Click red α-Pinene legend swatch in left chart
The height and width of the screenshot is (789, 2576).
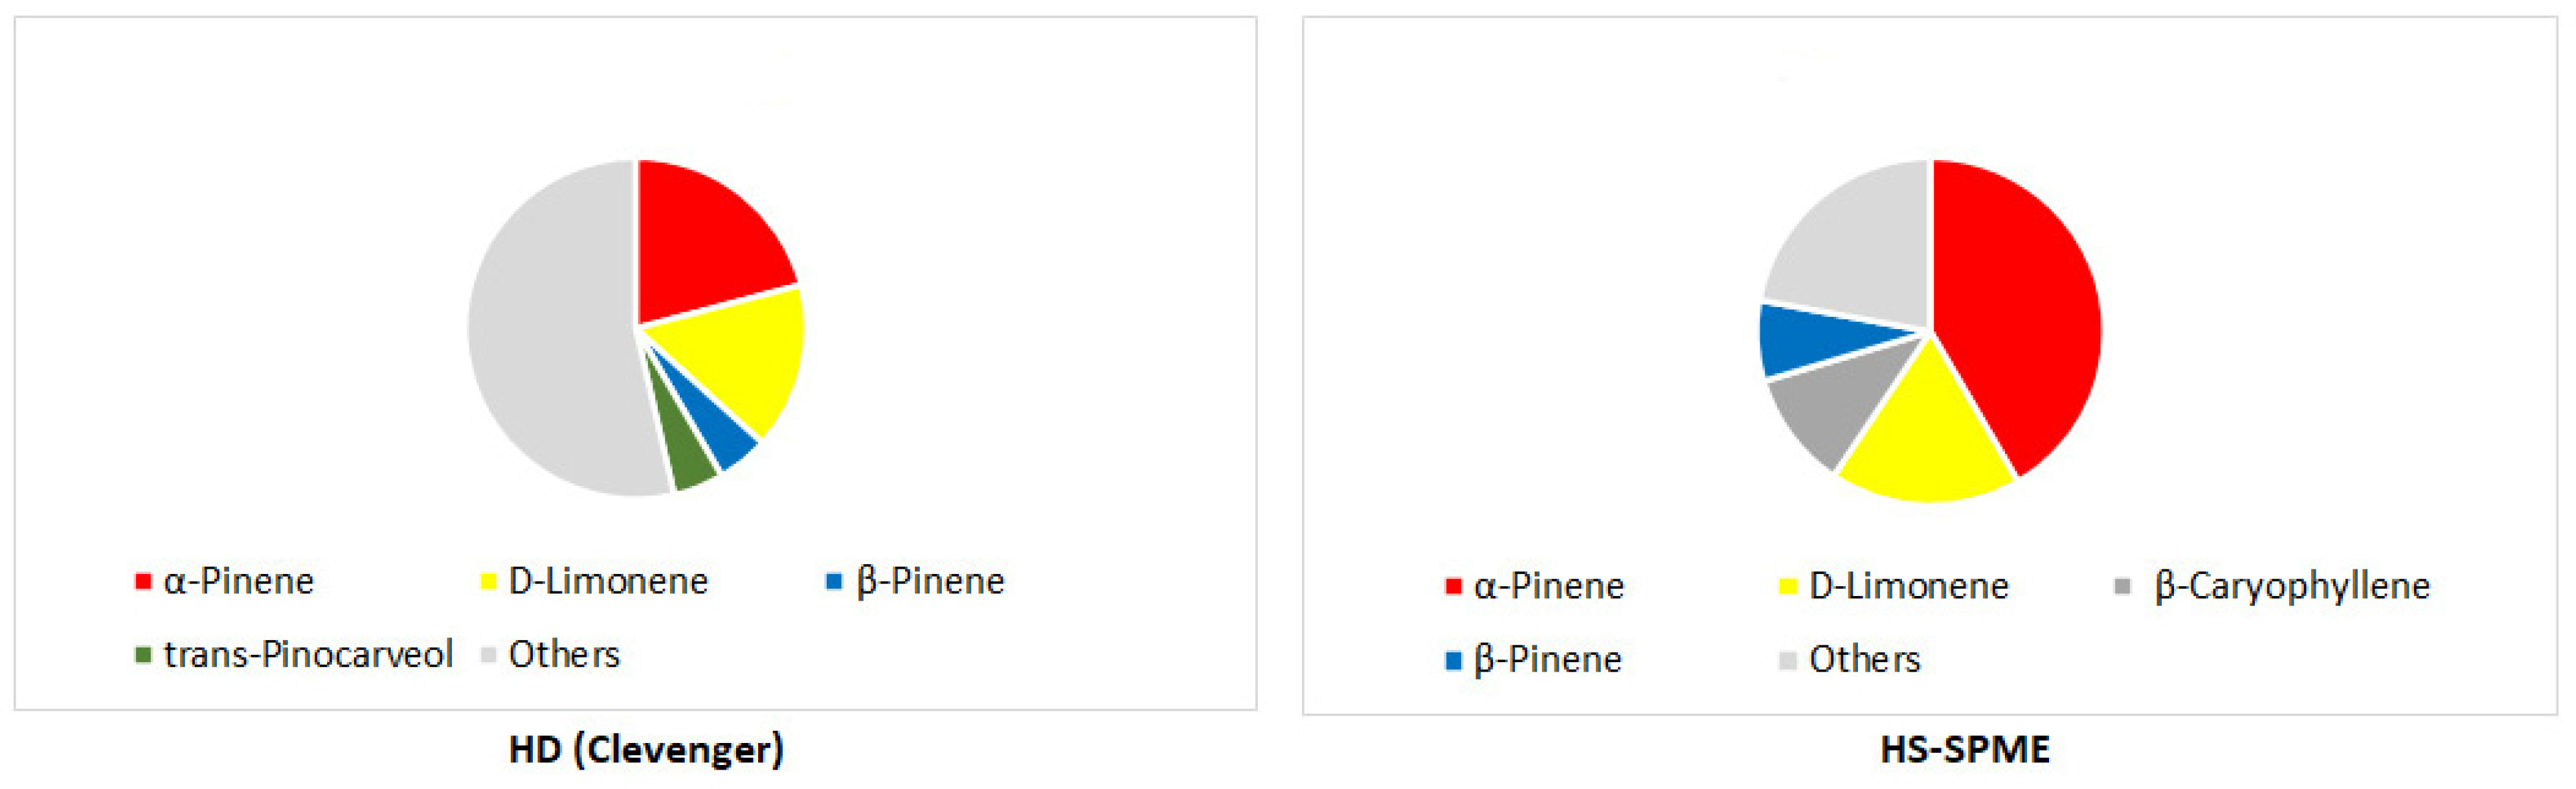pos(143,581)
